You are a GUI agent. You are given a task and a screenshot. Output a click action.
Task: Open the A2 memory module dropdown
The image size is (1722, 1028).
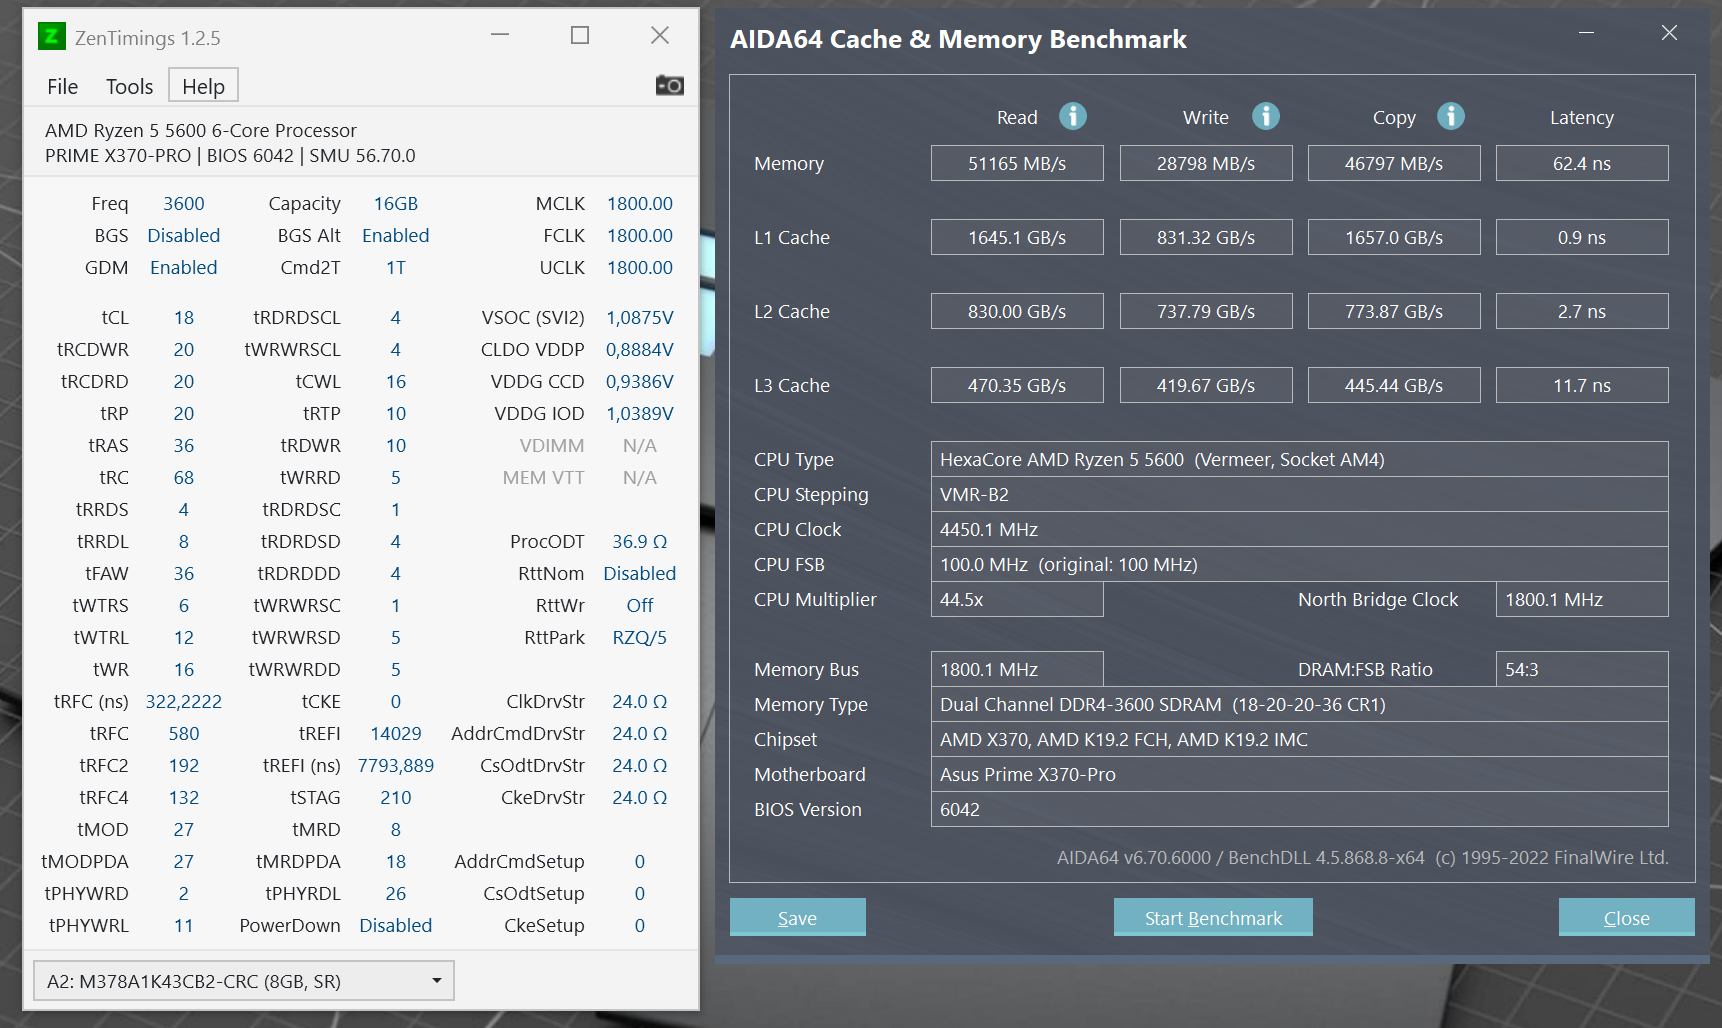244,981
